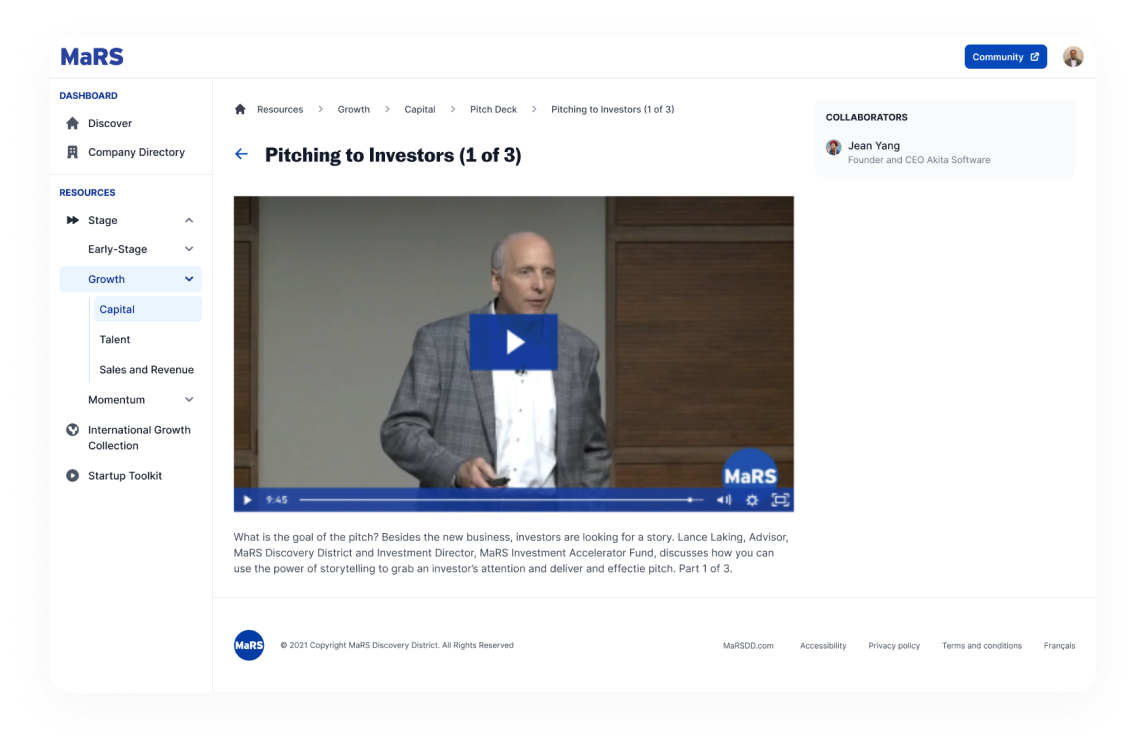Click the Startup Toolkit play-circle icon
Screen dimensions: 1144x753
click(x=72, y=476)
